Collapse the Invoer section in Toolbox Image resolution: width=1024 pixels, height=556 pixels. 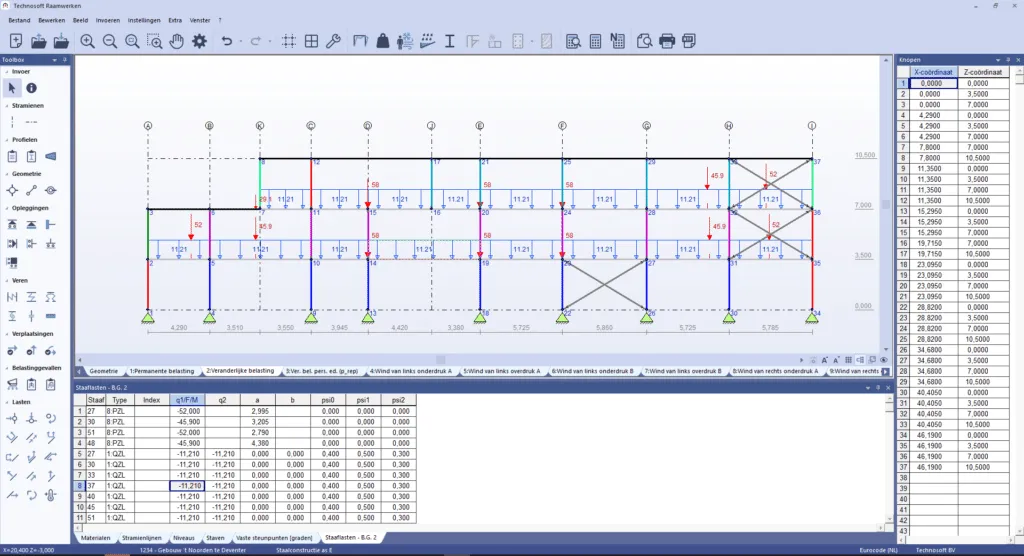[x=7, y=71]
